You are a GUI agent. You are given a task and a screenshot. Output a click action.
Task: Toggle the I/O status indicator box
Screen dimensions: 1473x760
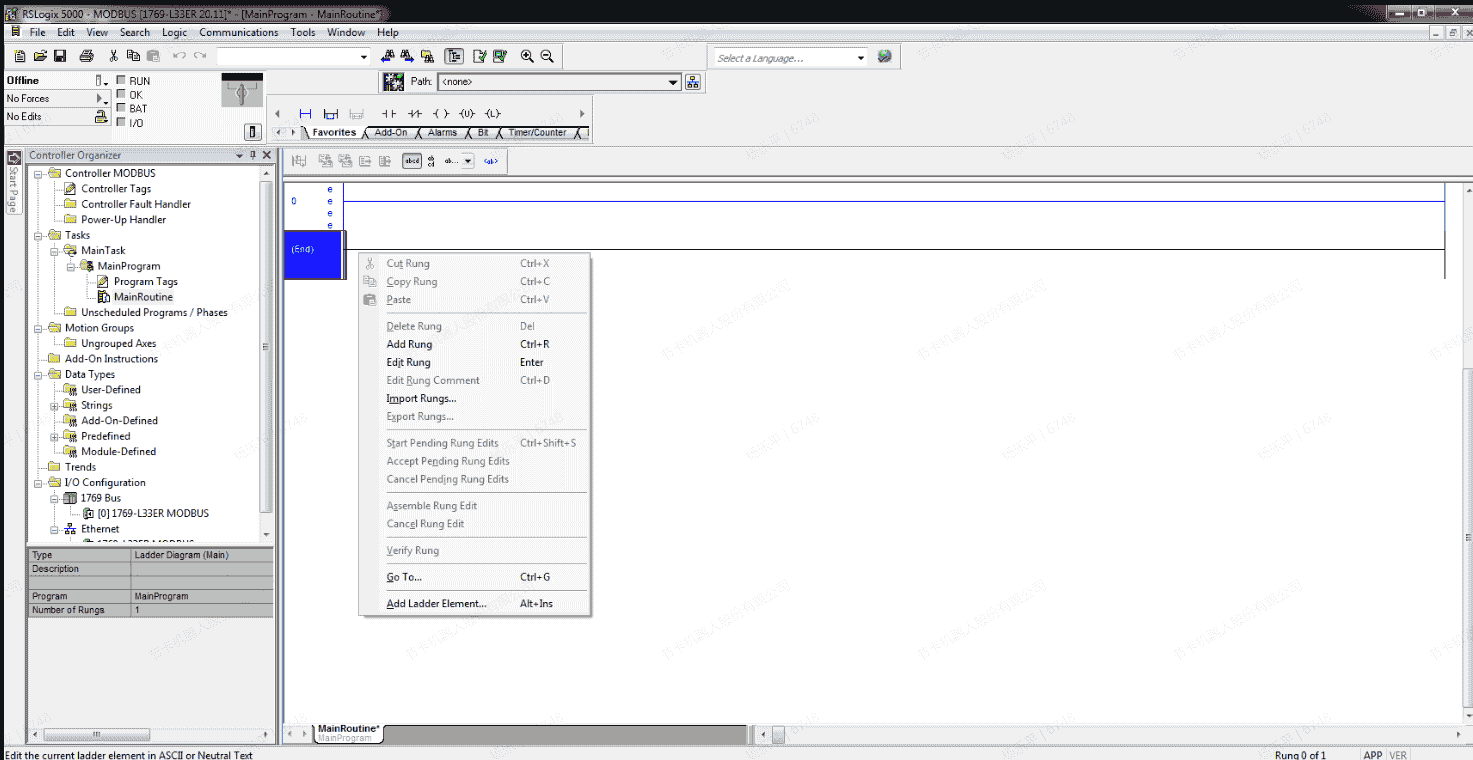[122, 123]
